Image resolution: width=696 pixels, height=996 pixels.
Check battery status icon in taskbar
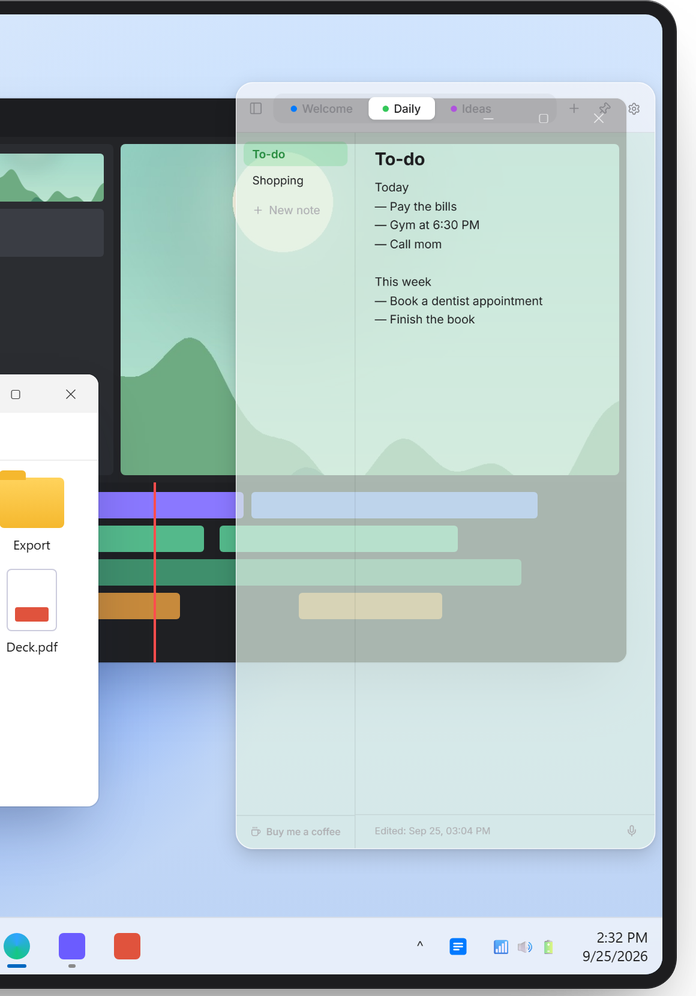[x=549, y=947]
